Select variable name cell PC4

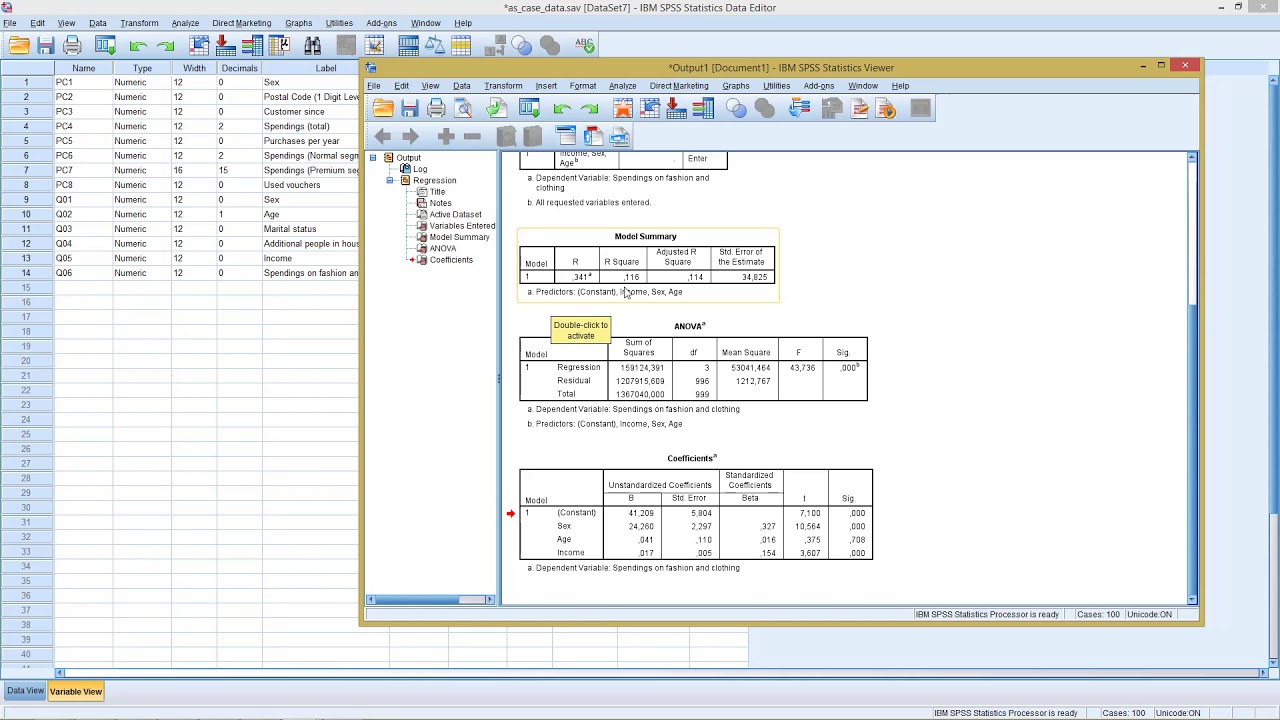[84, 126]
